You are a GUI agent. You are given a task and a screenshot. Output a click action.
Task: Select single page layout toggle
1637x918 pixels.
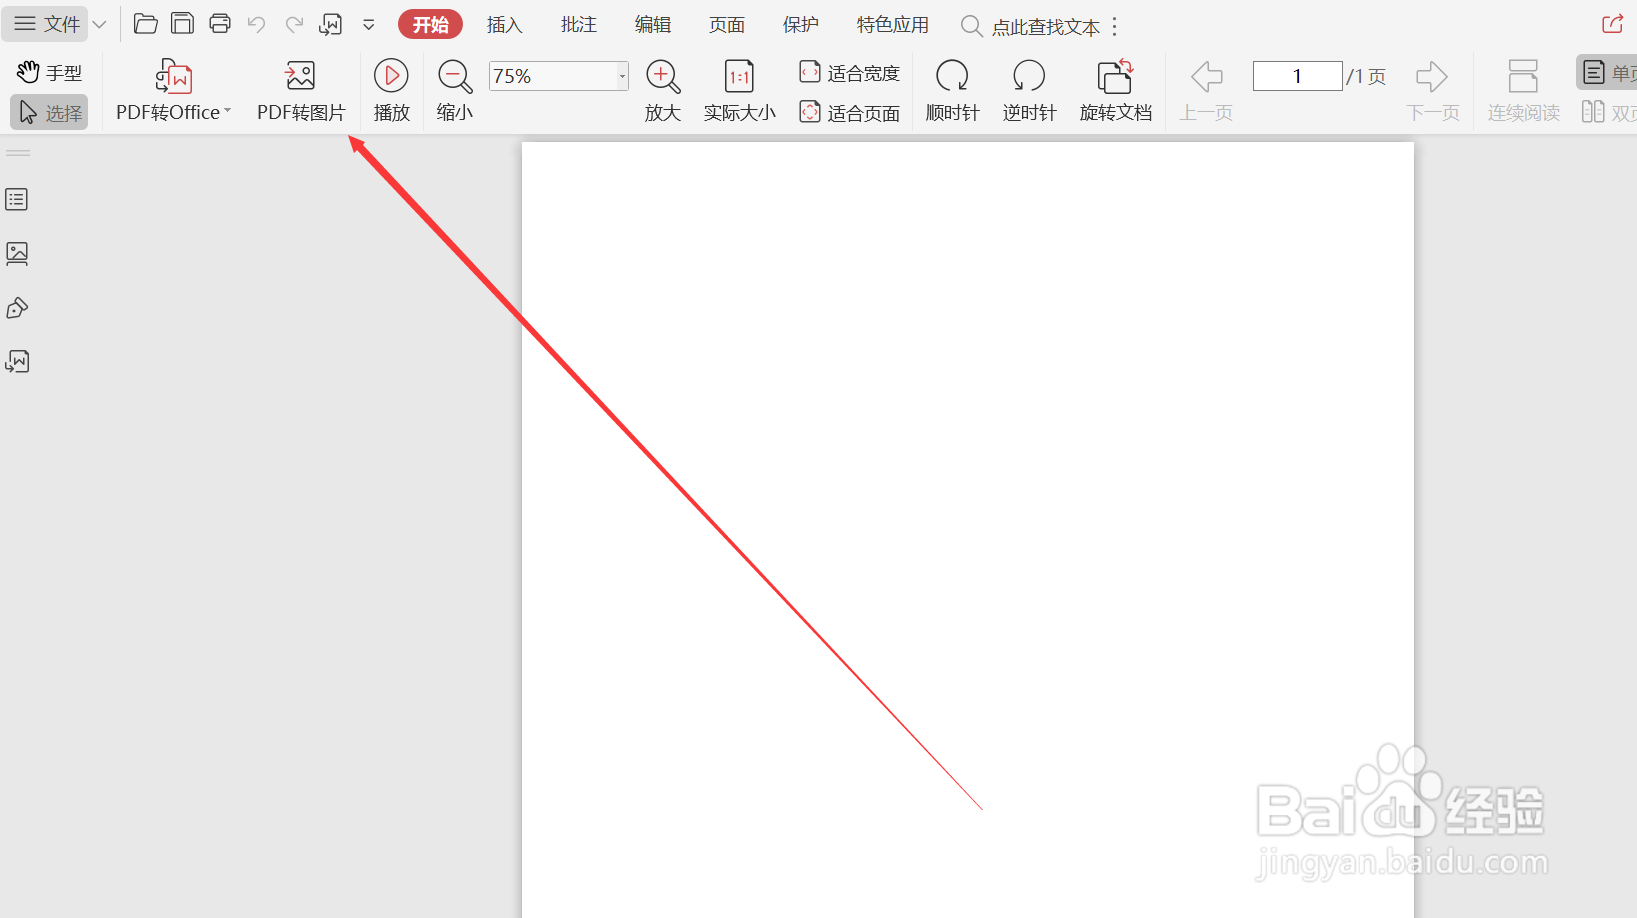click(1607, 72)
